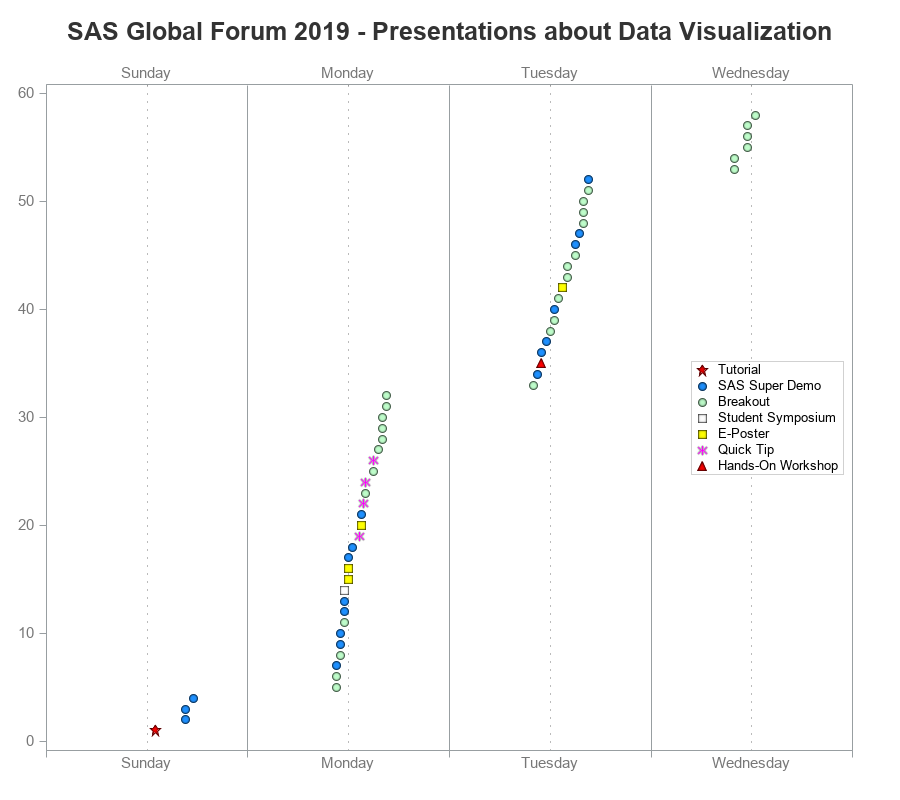Select the highest blue Super Demo dot Tuesday
Viewport: 900px width, 800px height.
click(588, 180)
